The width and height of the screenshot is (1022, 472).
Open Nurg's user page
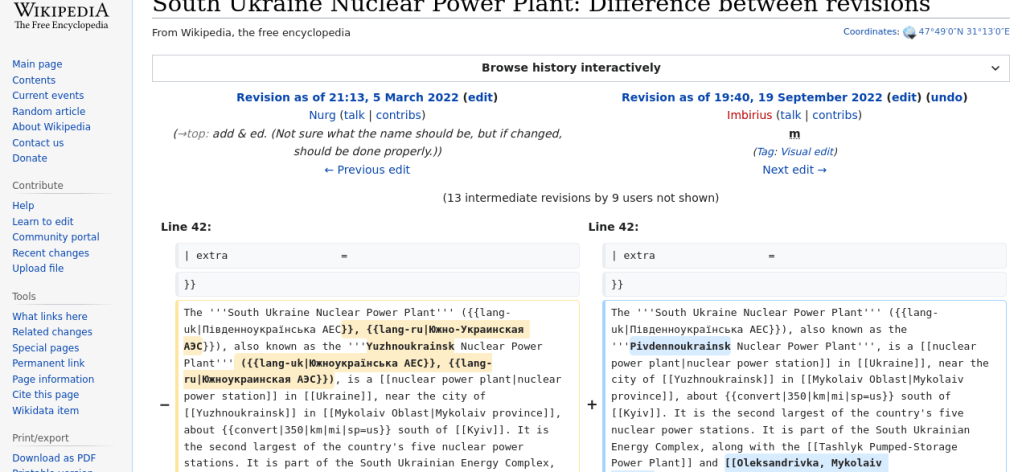tap(322, 115)
